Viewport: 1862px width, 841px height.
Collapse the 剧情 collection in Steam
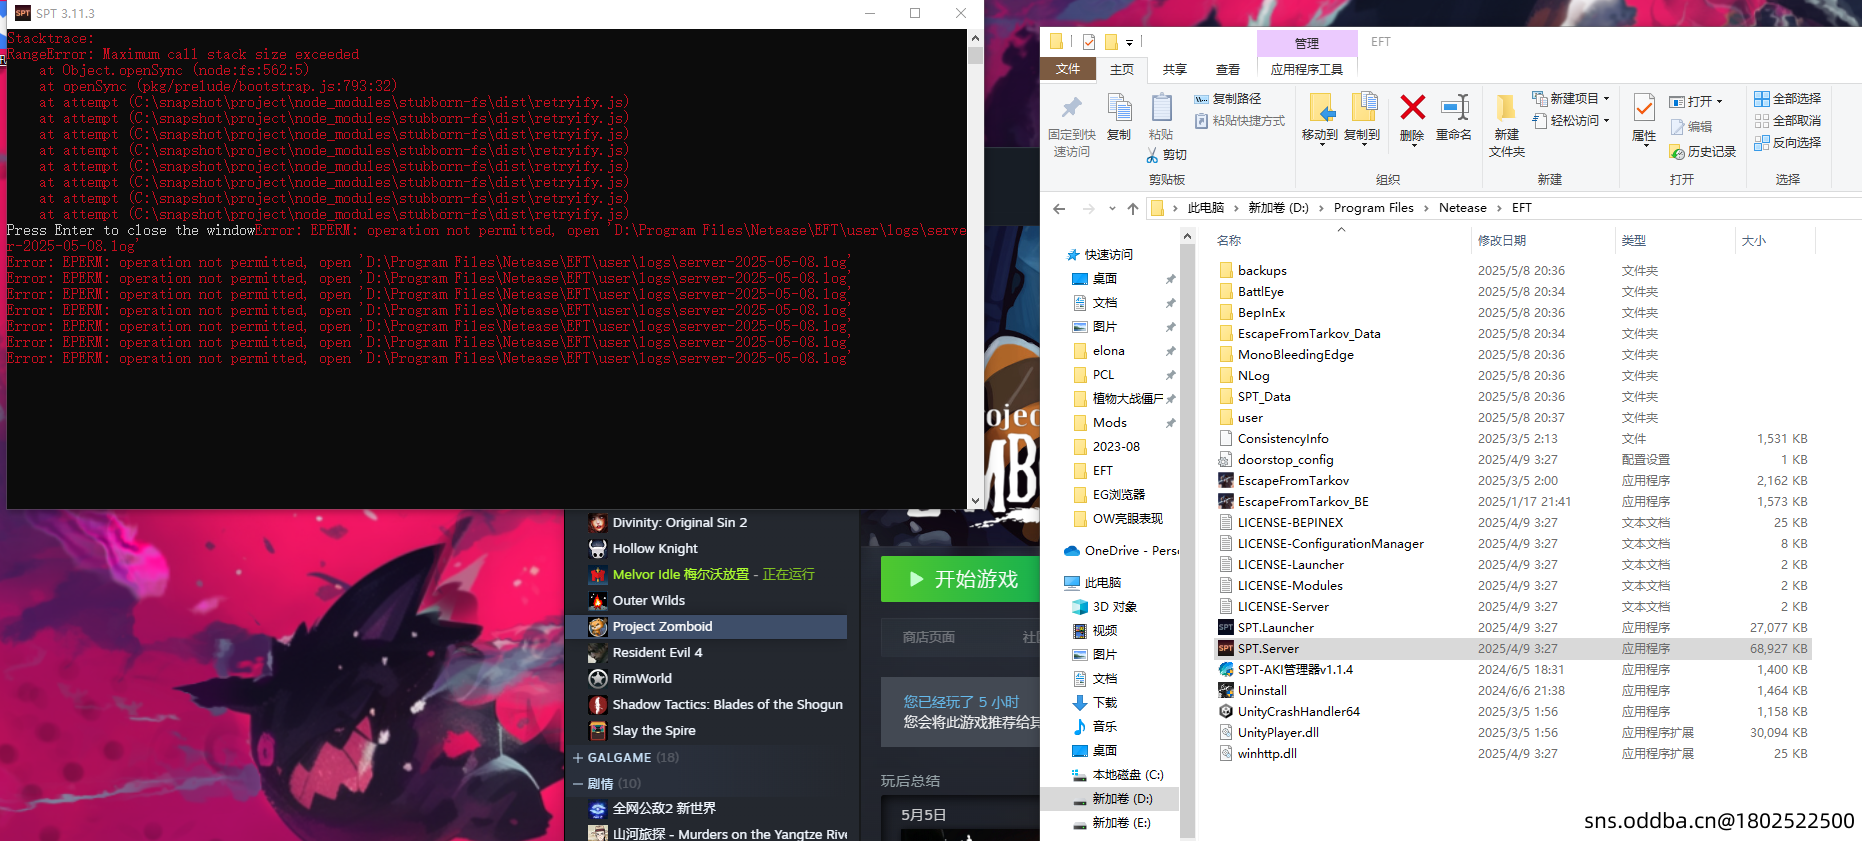click(578, 784)
